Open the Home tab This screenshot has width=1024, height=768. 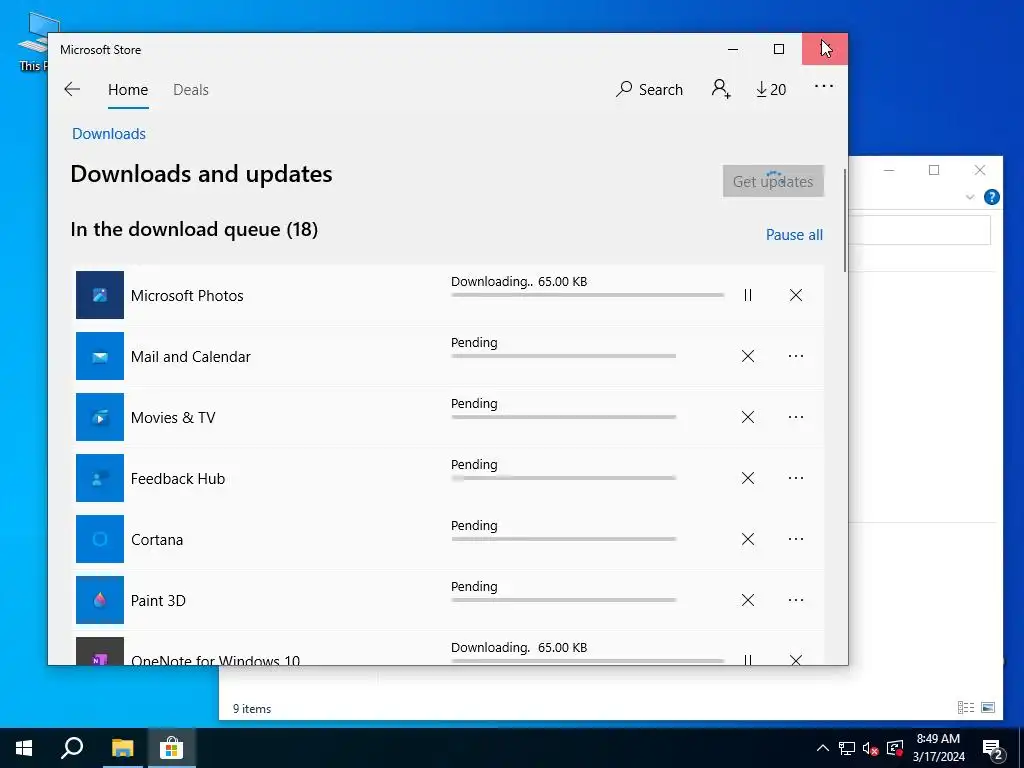[128, 89]
